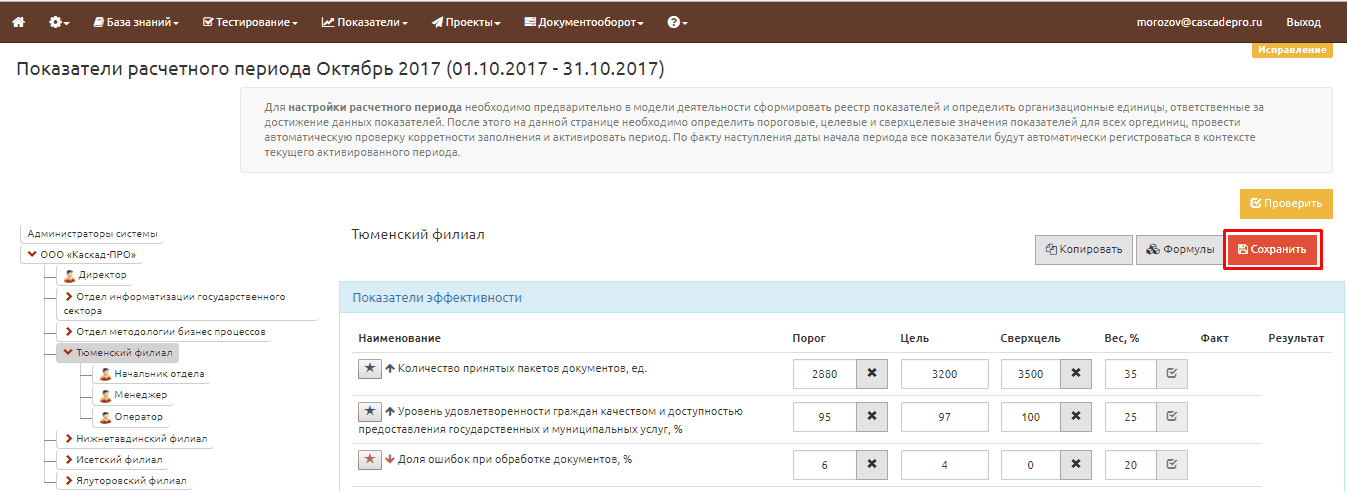Clear Порог value 6 with X
This screenshot has height=492, width=1347.
pyautogui.click(x=871, y=465)
